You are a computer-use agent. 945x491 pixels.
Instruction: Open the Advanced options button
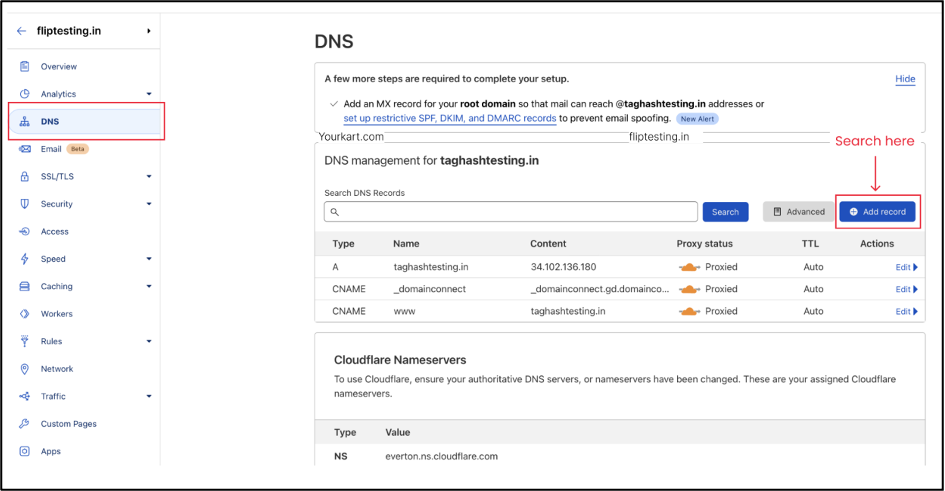[799, 212]
